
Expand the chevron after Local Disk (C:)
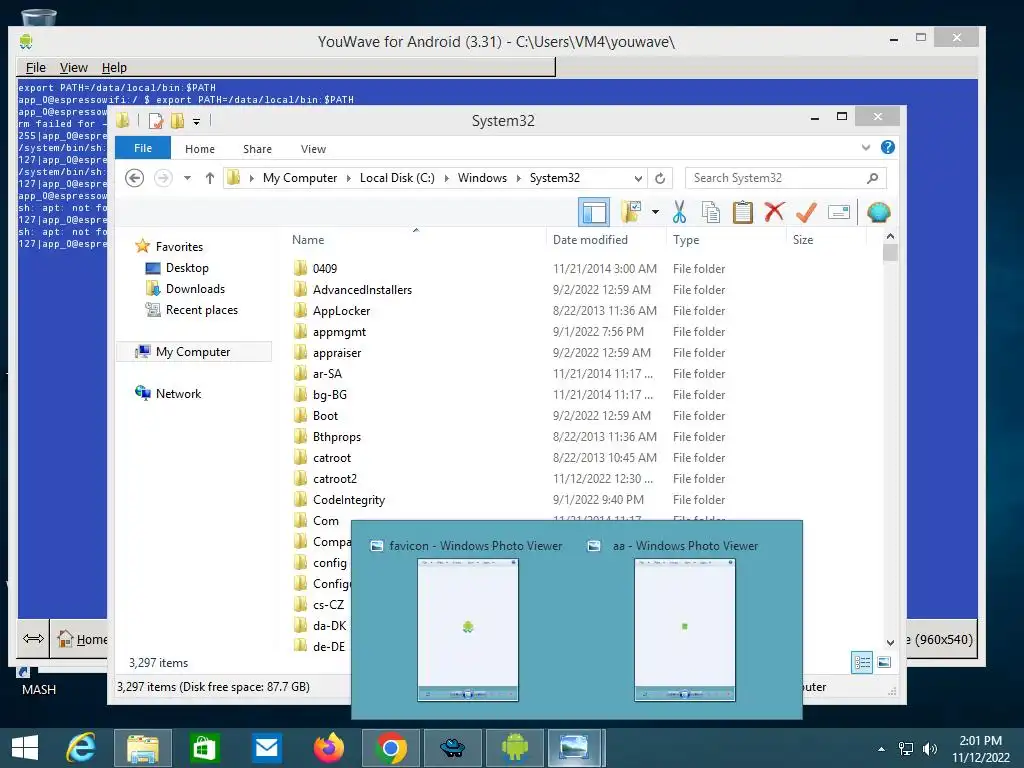click(x=447, y=178)
